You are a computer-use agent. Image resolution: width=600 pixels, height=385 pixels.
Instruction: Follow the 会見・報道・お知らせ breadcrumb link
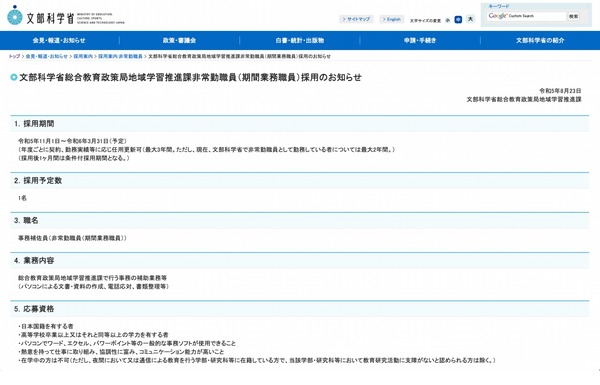click(47, 56)
